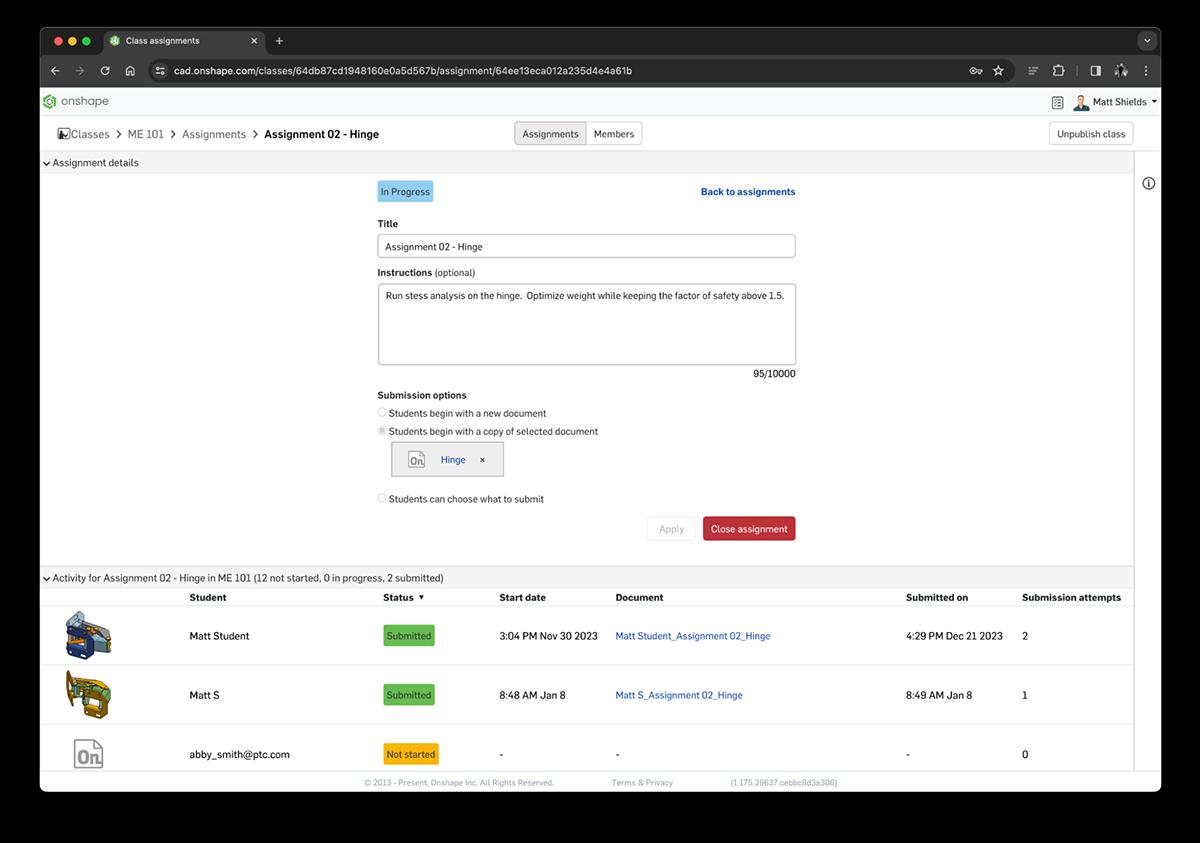Bookmark this page with the star icon

click(998, 71)
